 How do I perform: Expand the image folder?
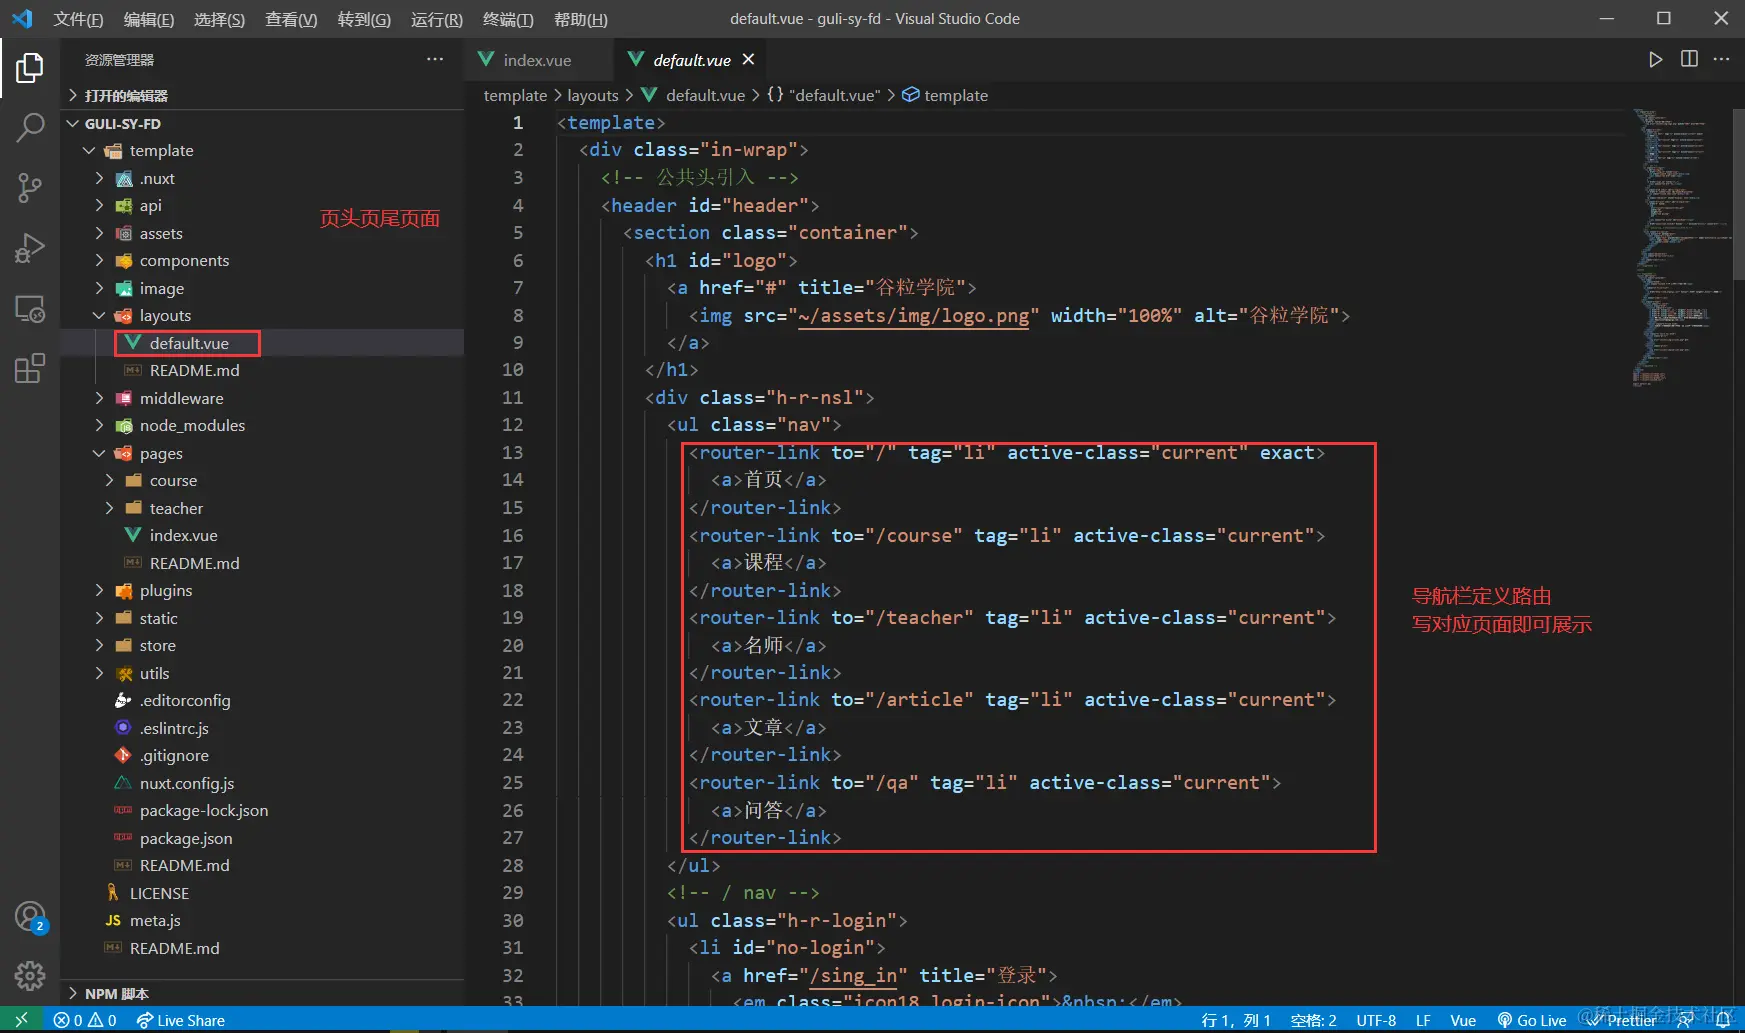264,289
